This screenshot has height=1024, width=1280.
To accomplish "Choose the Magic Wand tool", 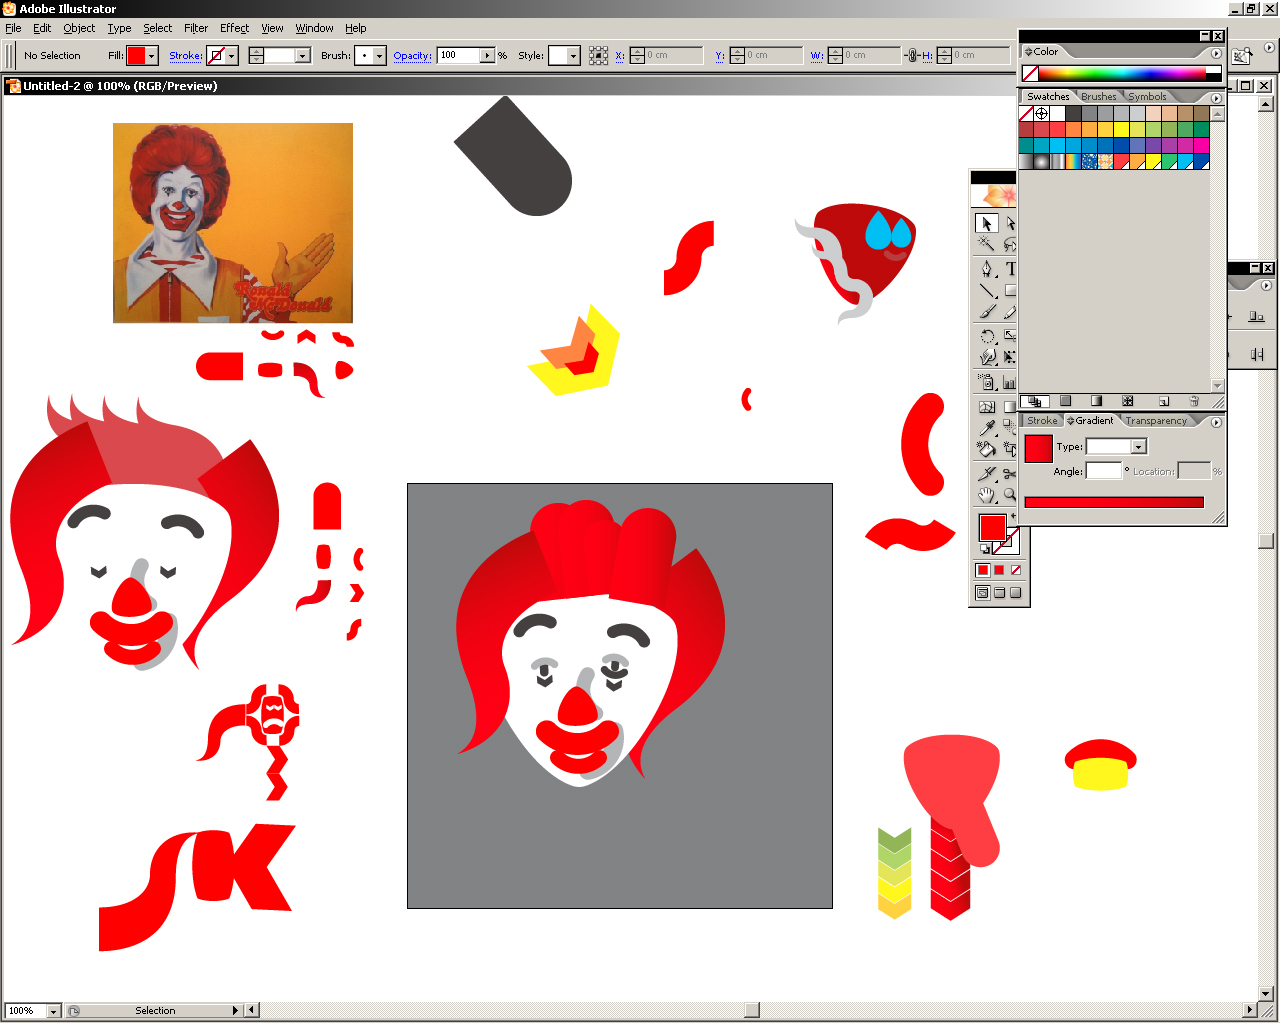I will [987, 245].
